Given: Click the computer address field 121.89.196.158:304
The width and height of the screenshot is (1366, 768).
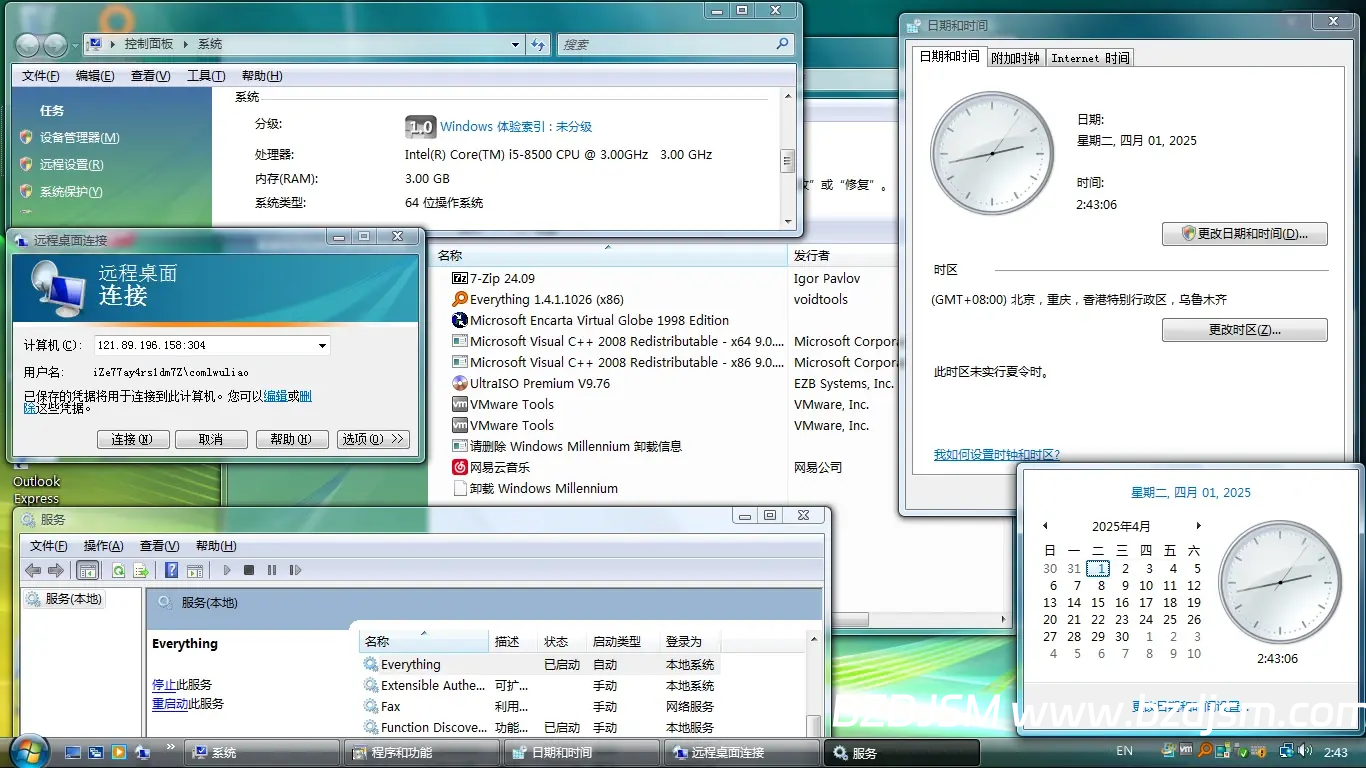Looking at the screenshot, I should (204, 346).
